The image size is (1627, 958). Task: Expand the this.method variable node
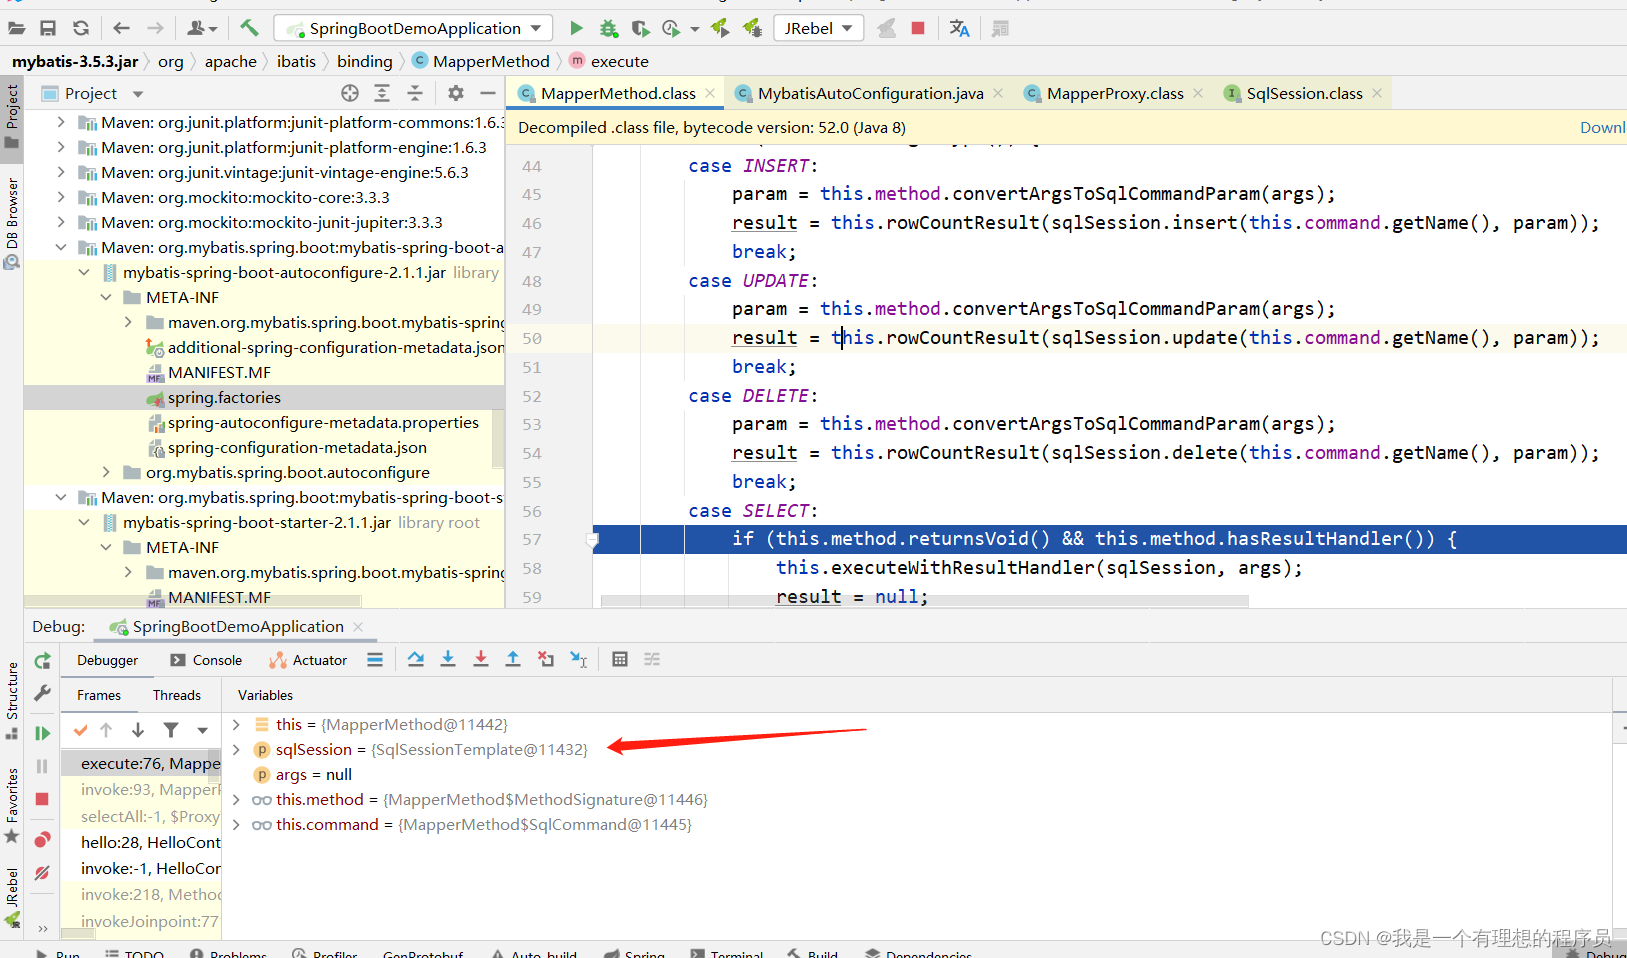point(236,799)
